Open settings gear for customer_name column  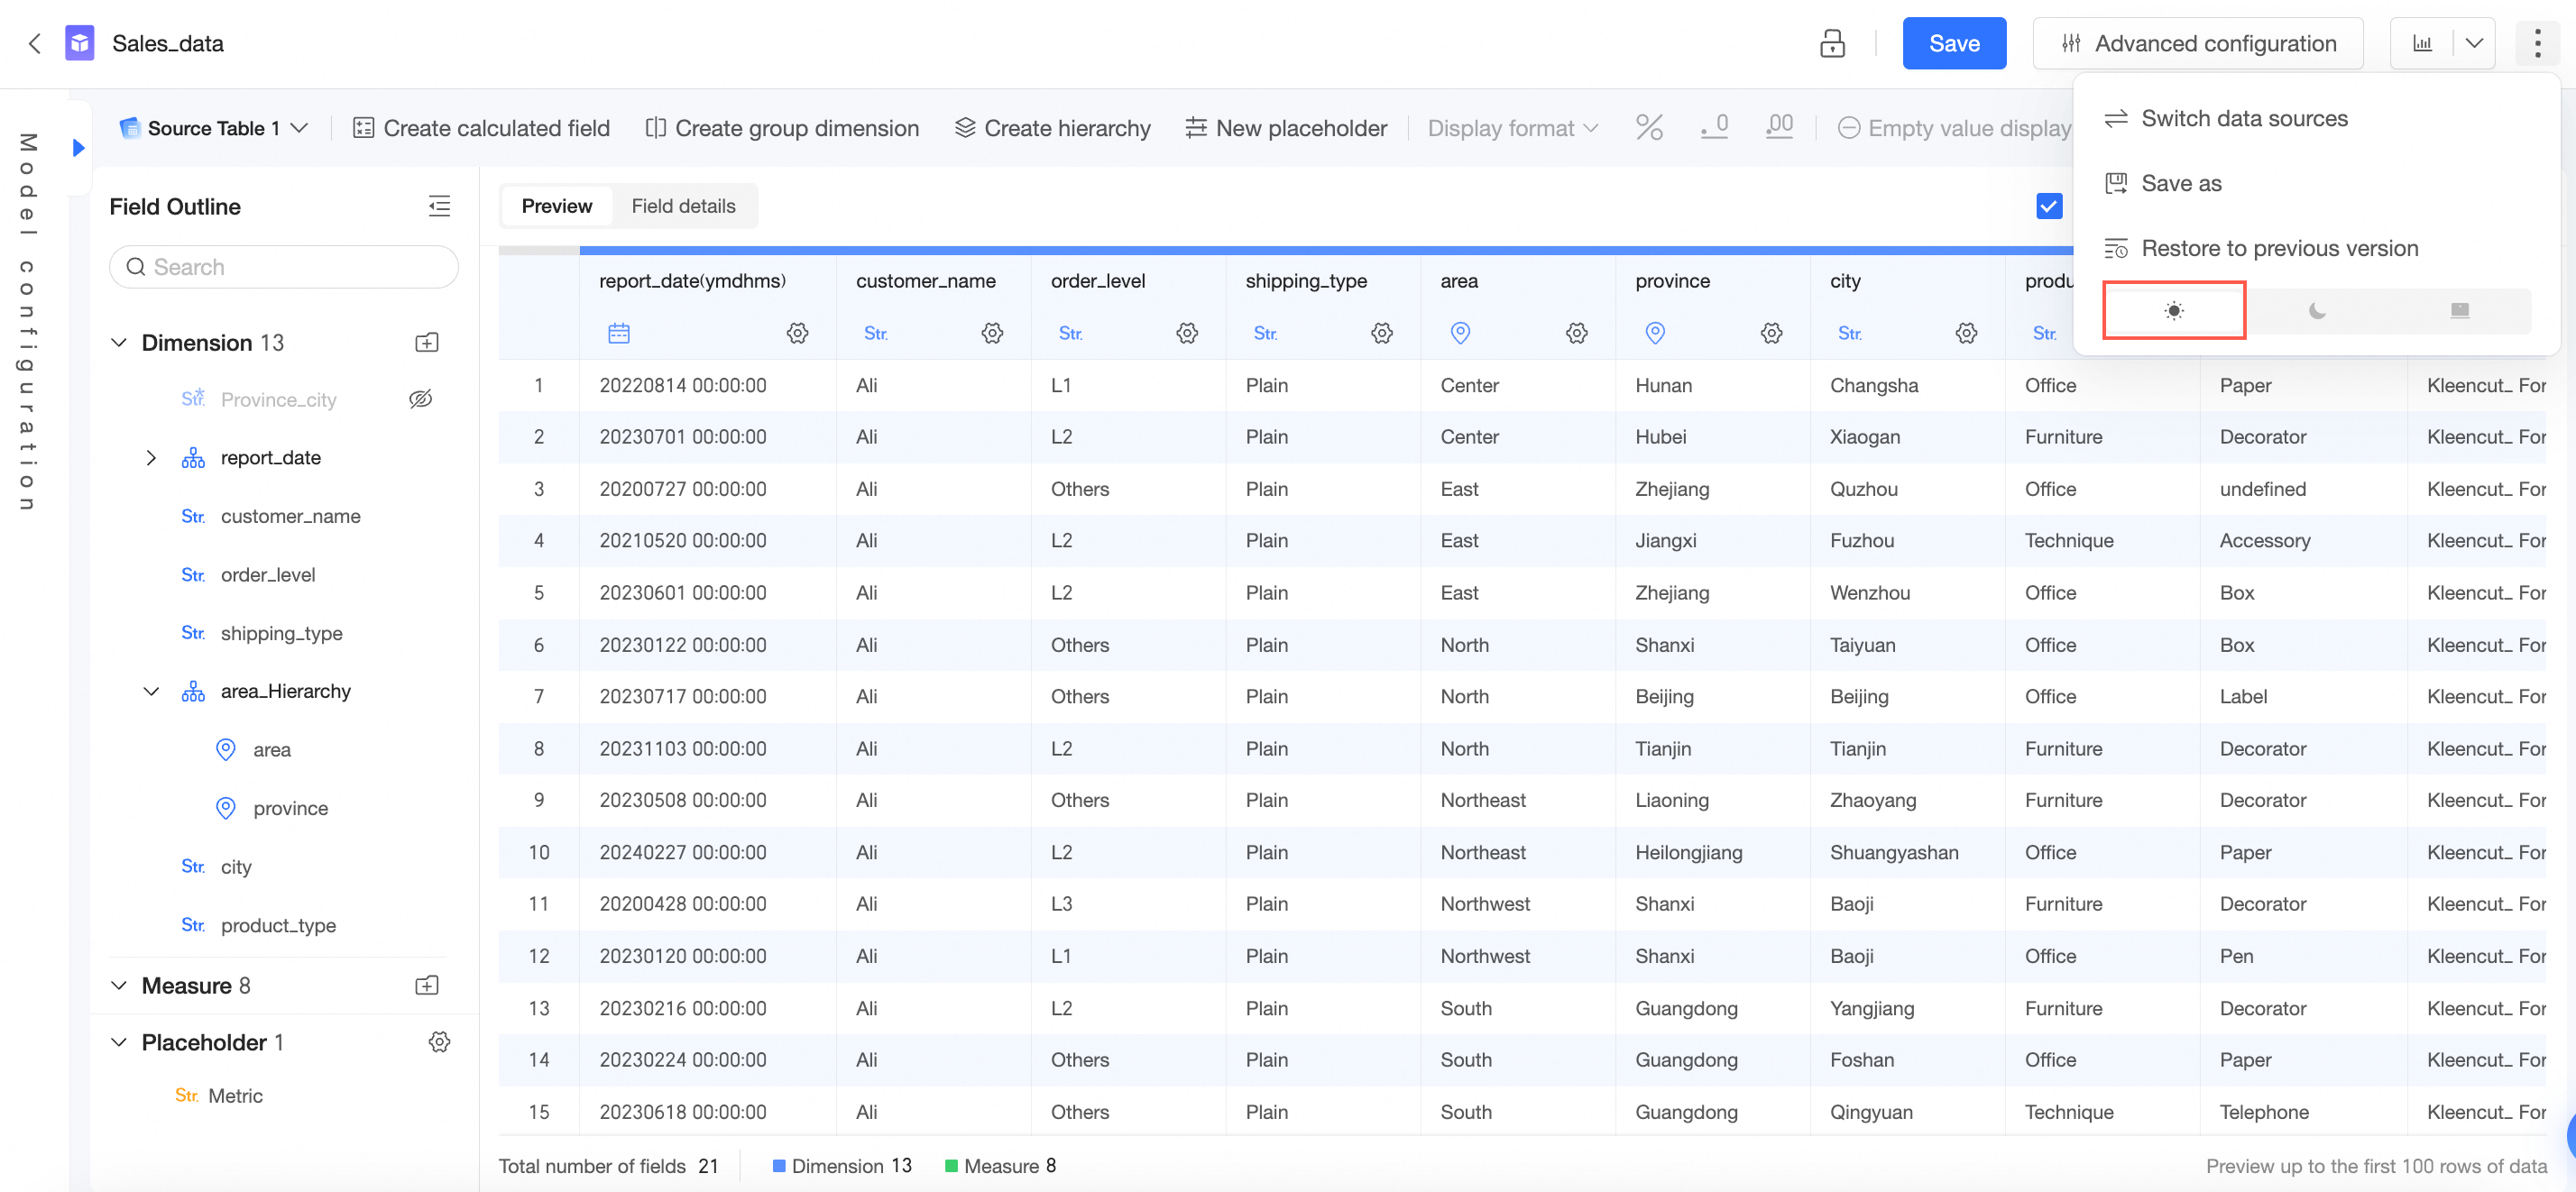tap(991, 333)
